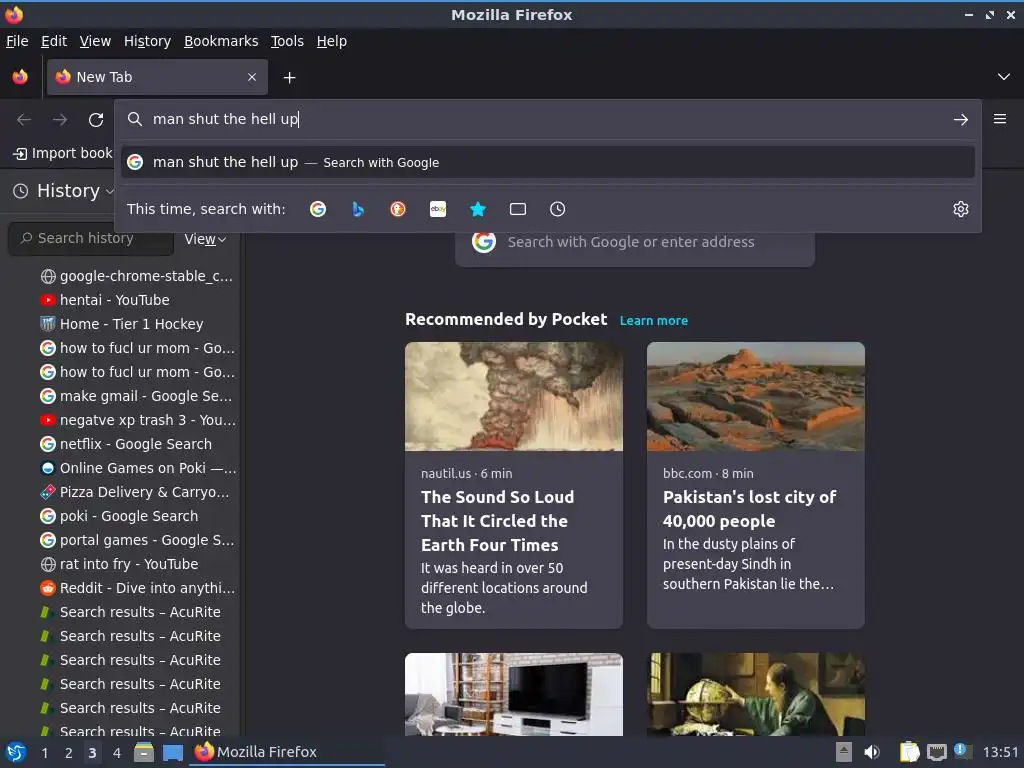Image resolution: width=1024 pixels, height=768 pixels.
Task: Search bookmarks using the star icon
Action: pyautogui.click(x=478, y=209)
